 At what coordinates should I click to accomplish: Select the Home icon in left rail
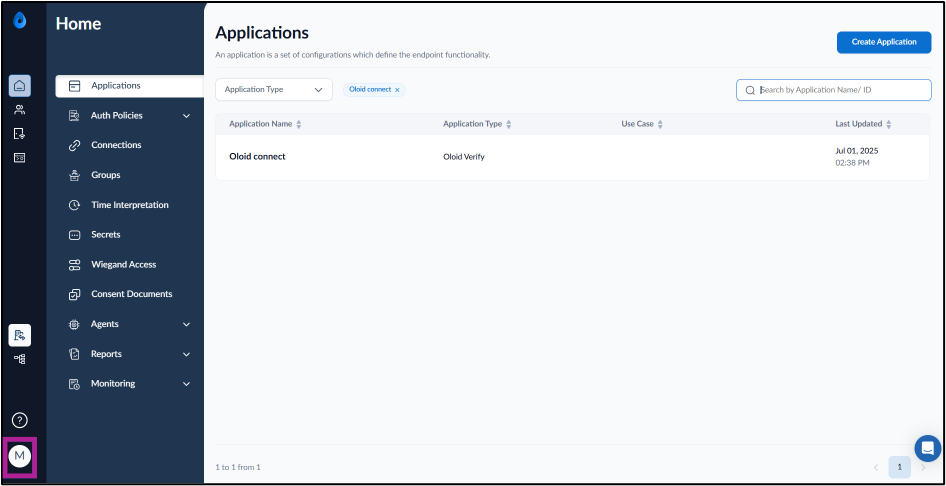(x=20, y=86)
